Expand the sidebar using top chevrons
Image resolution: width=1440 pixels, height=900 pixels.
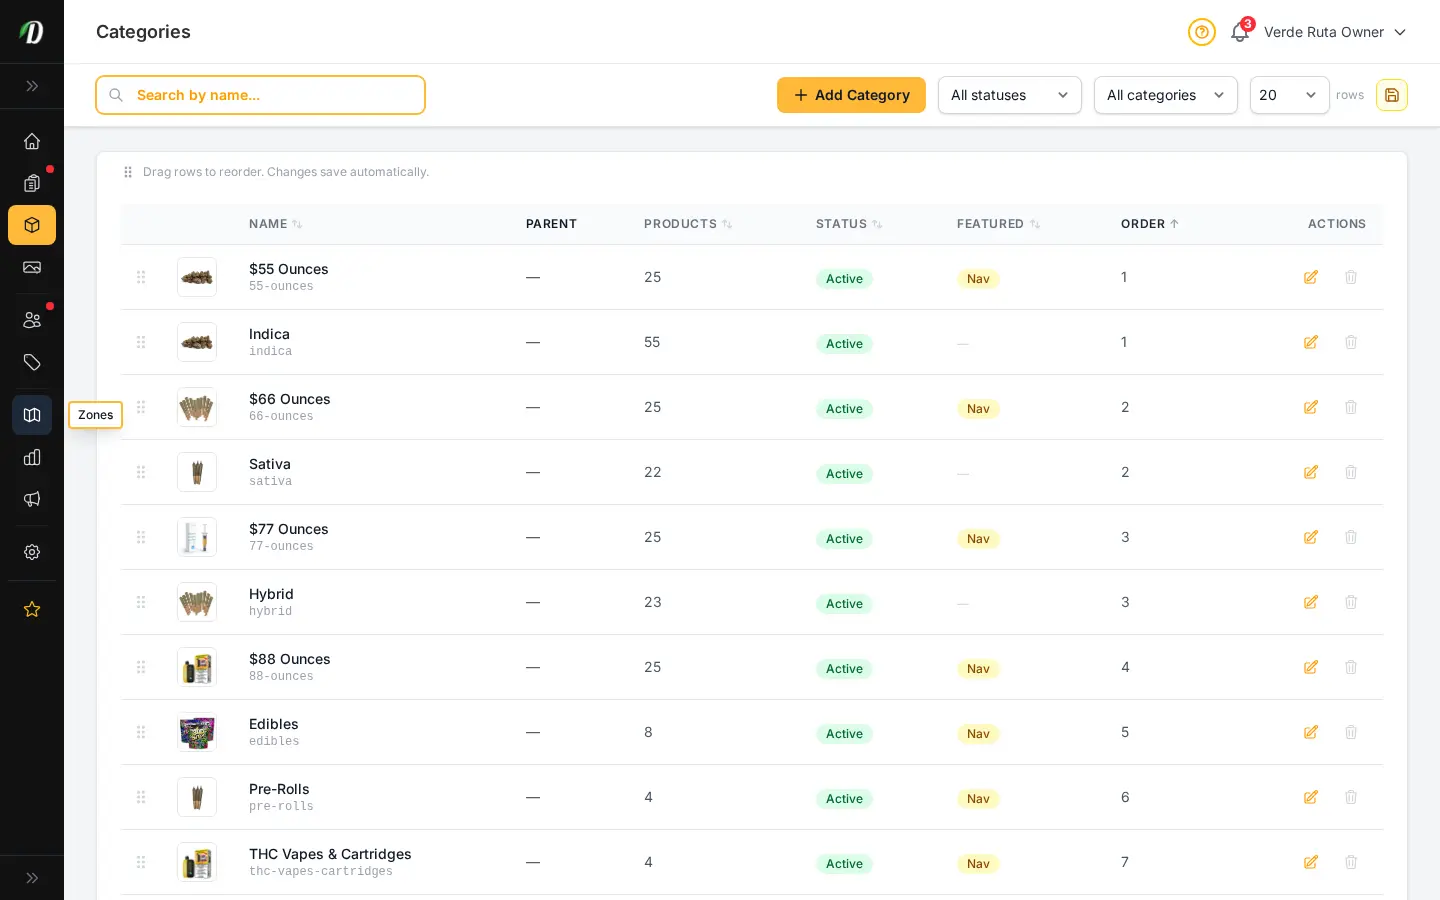tap(32, 86)
